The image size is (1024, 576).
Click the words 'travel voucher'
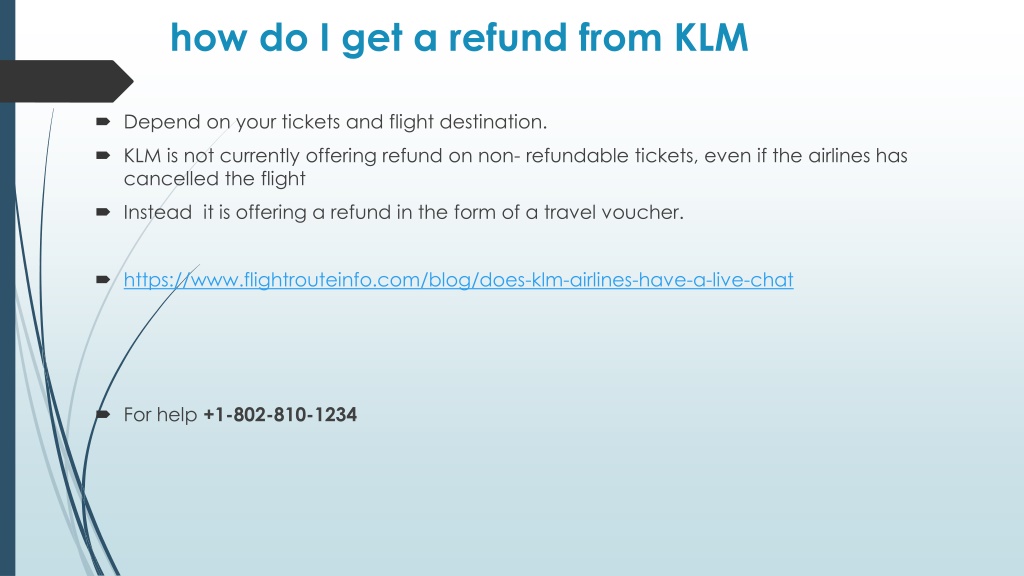tap(613, 212)
